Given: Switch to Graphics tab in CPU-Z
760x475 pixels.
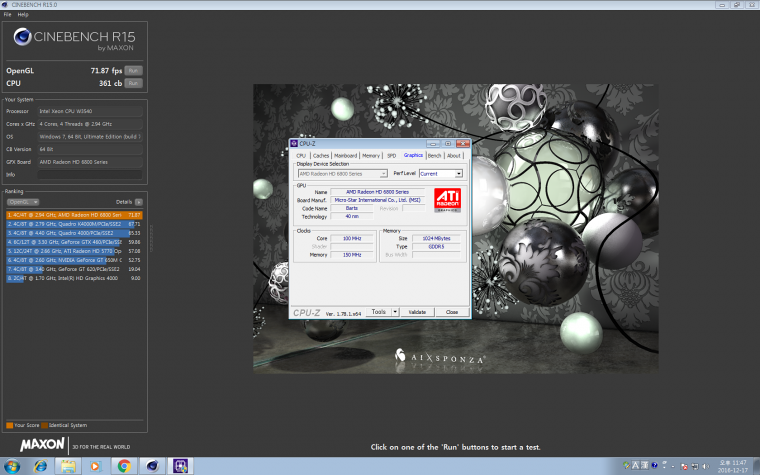Looking at the screenshot, I should [413, 155].
